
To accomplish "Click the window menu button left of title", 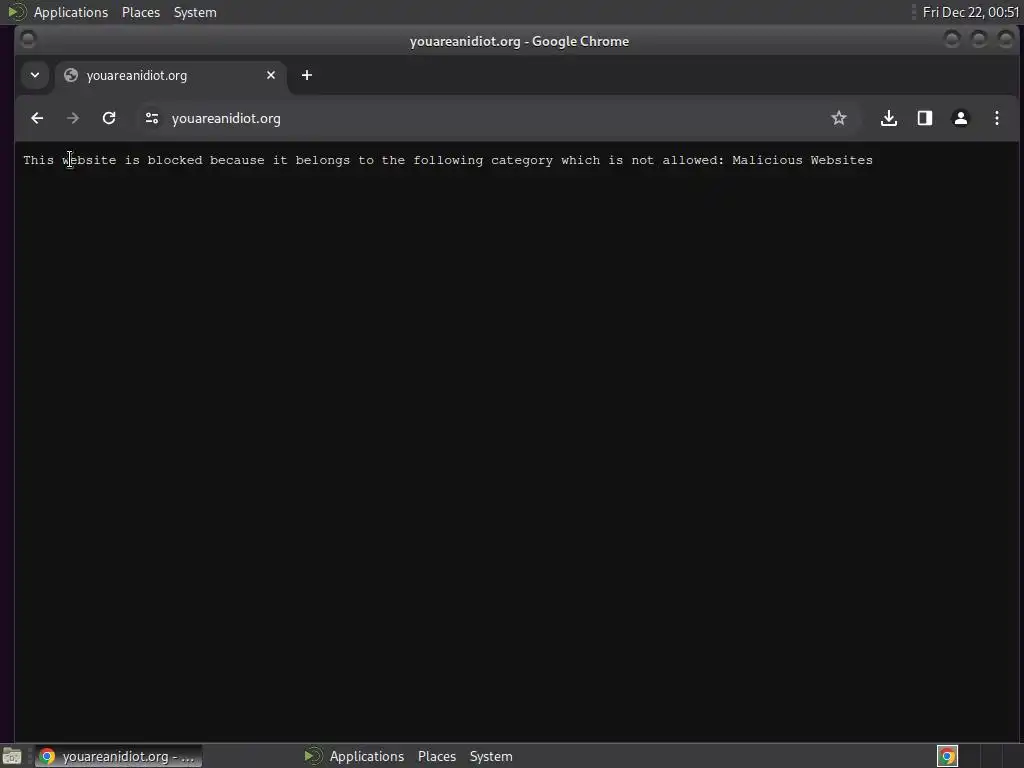I will pos(27,39).
